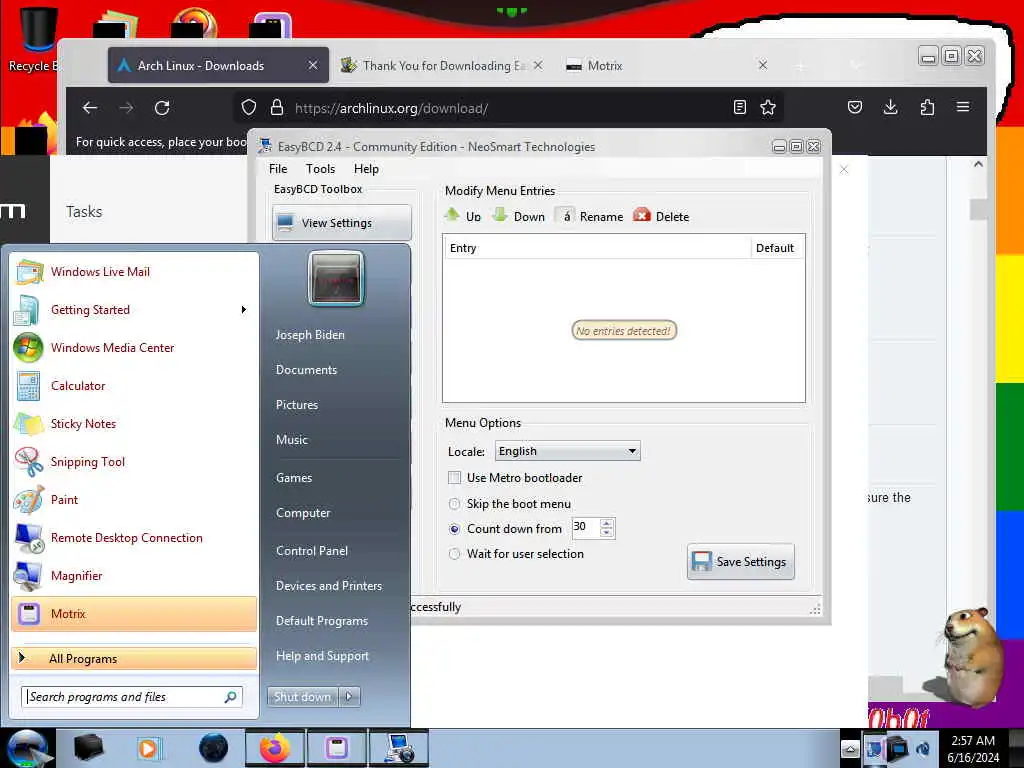1024x768 pixels.
Task: Launch Snipping Tool
Action: [134, 462]
